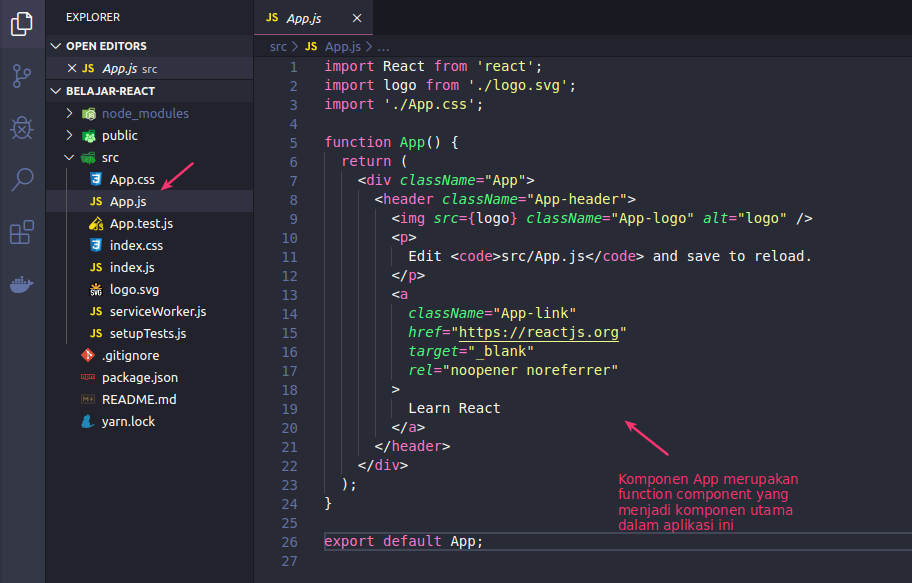
Task: Click the JS icon beside setupTests.js
Action: [x=96, y=333]
